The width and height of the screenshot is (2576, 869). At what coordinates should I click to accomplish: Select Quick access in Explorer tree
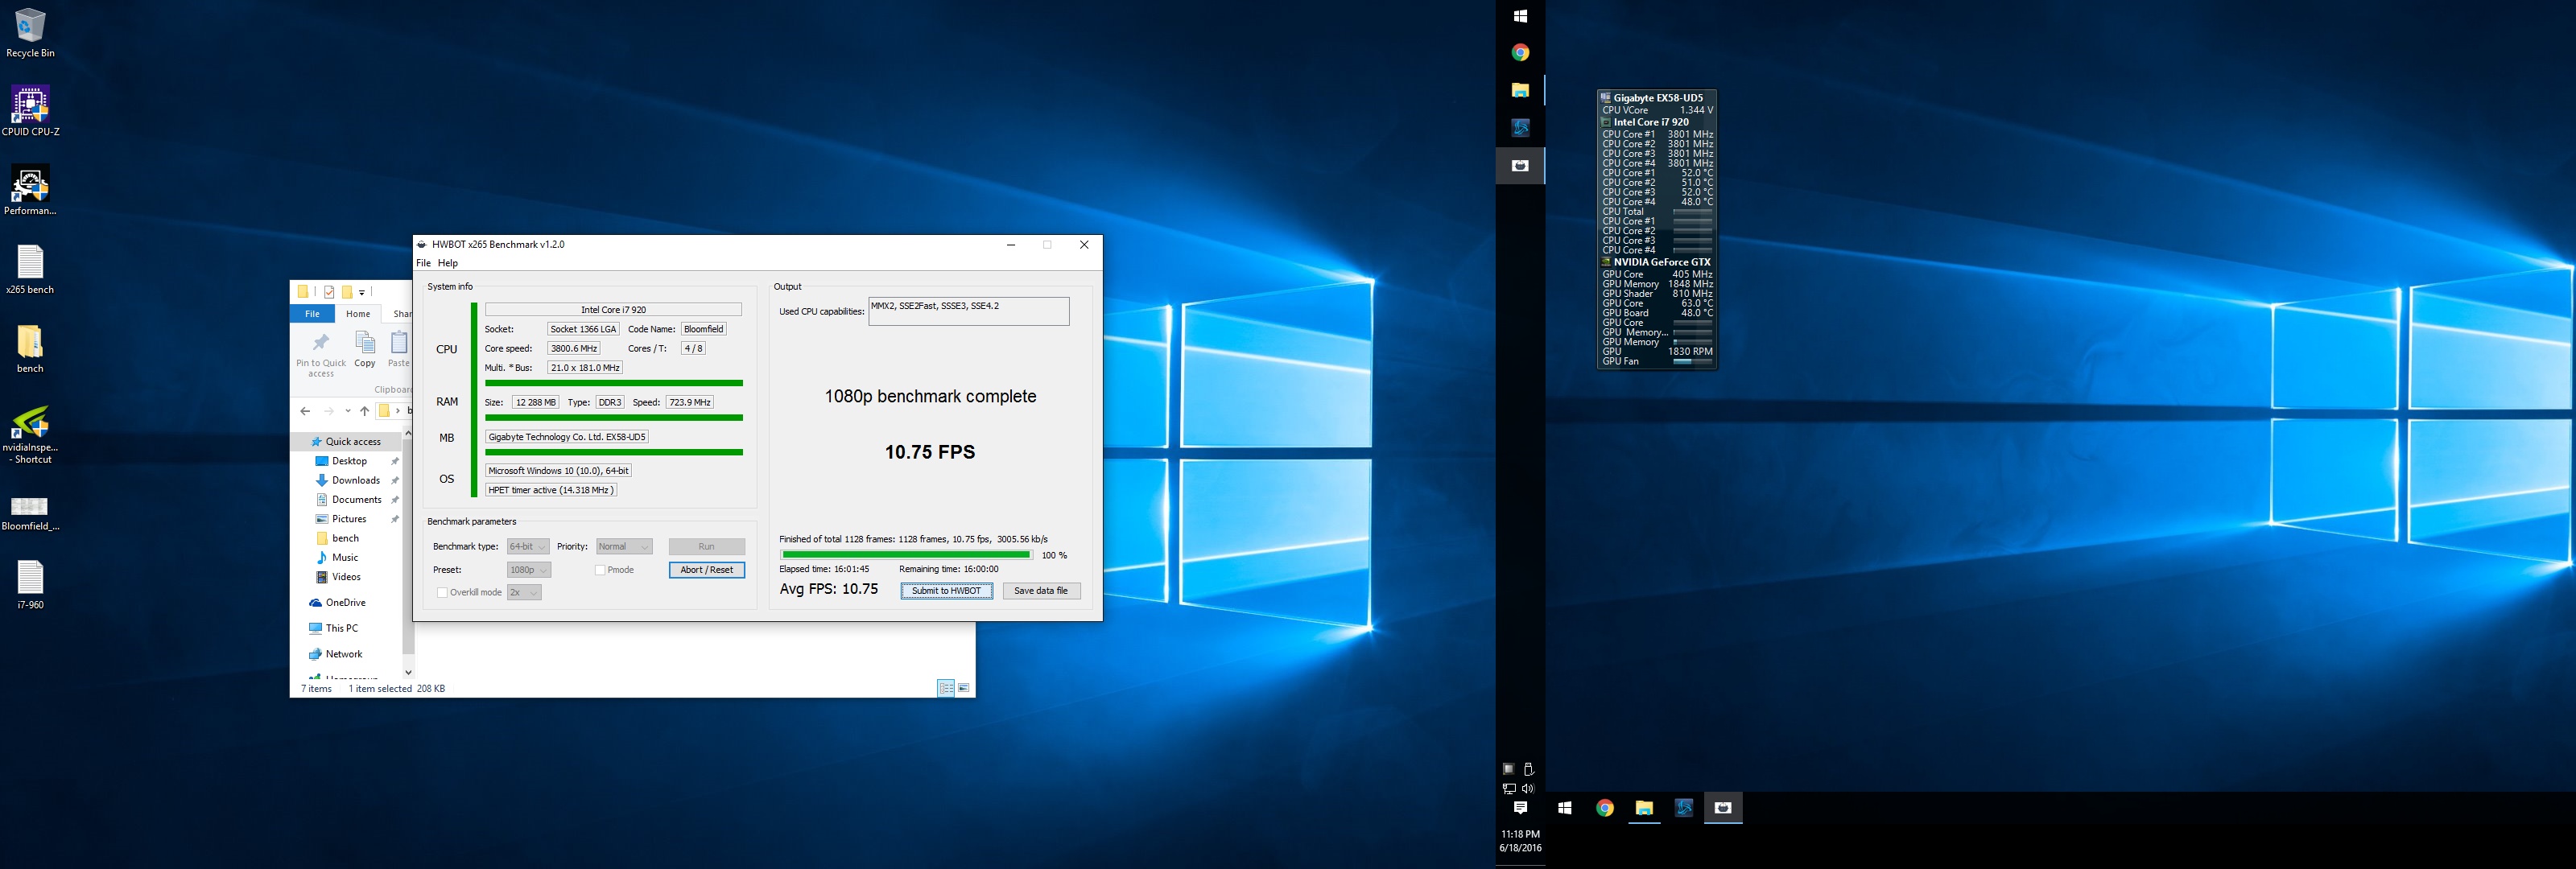[x=353, y=442]
